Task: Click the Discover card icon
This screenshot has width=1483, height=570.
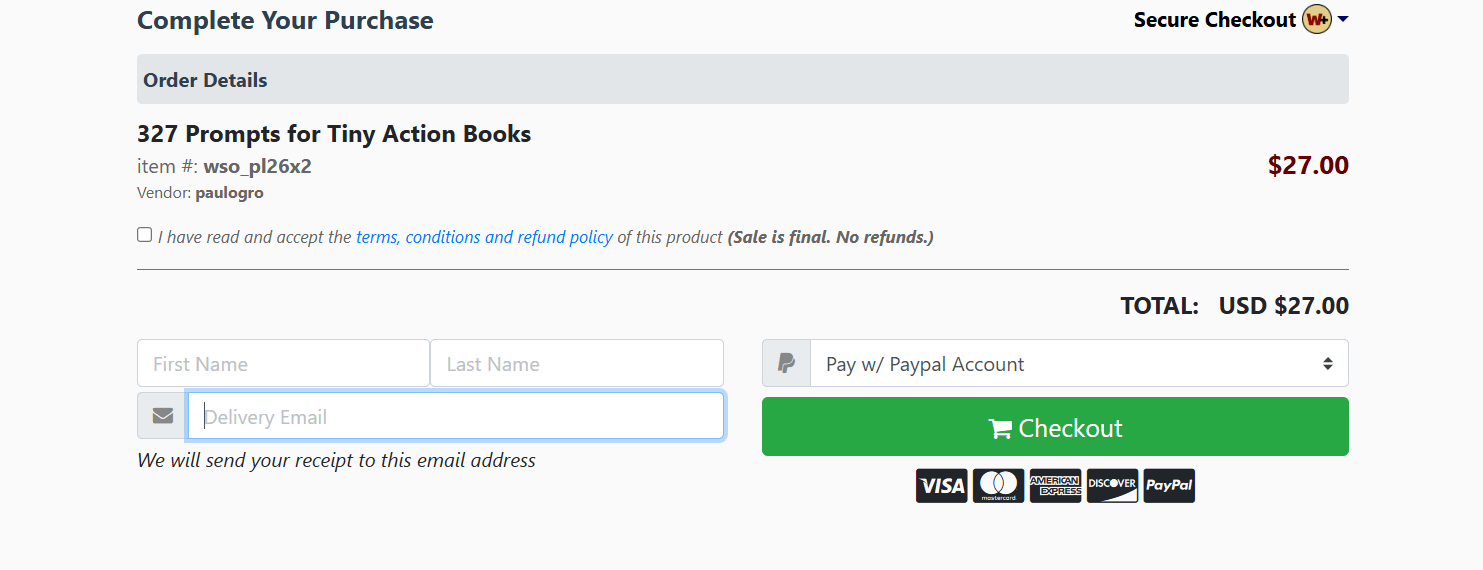Action: (1112, 486)
